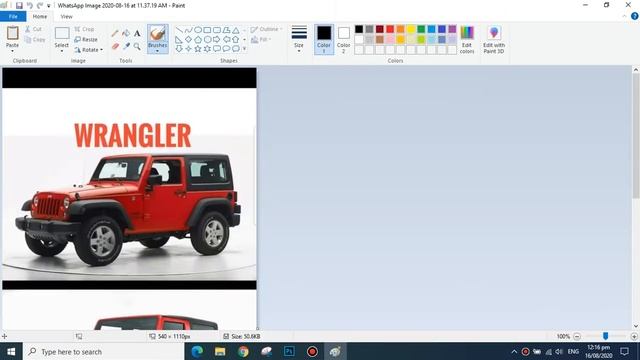Switch to the Home ribbon tab
The height and width of the screenshot is (360, 640).
(x=40, y=16)
